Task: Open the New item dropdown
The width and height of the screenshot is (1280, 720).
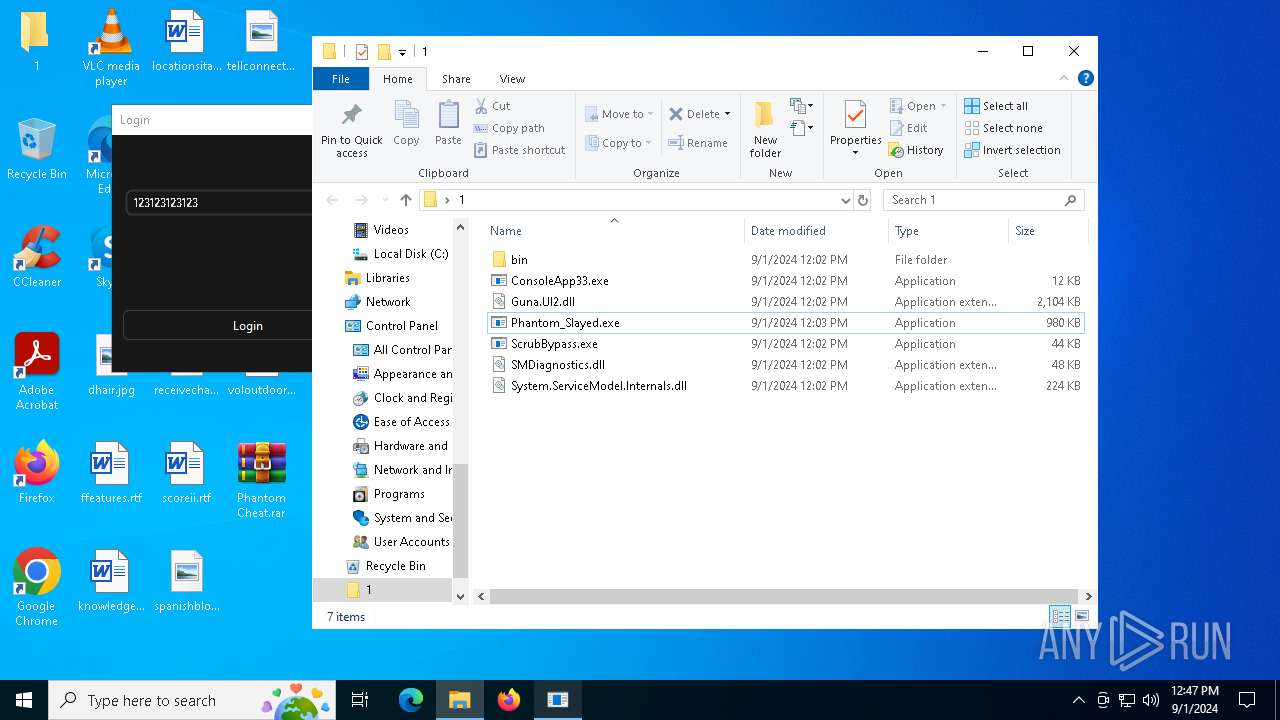Action: click(x=802, y=106)
